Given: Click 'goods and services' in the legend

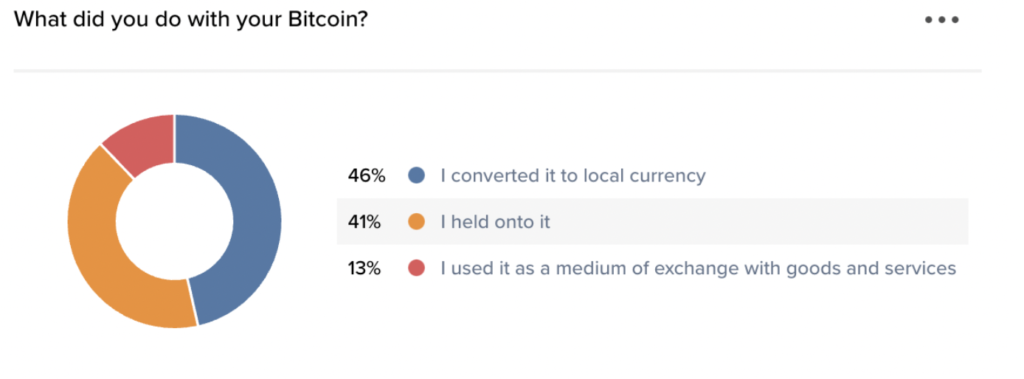Looking at the screenshot, I should pyautogui.click(x=868, y=268).
